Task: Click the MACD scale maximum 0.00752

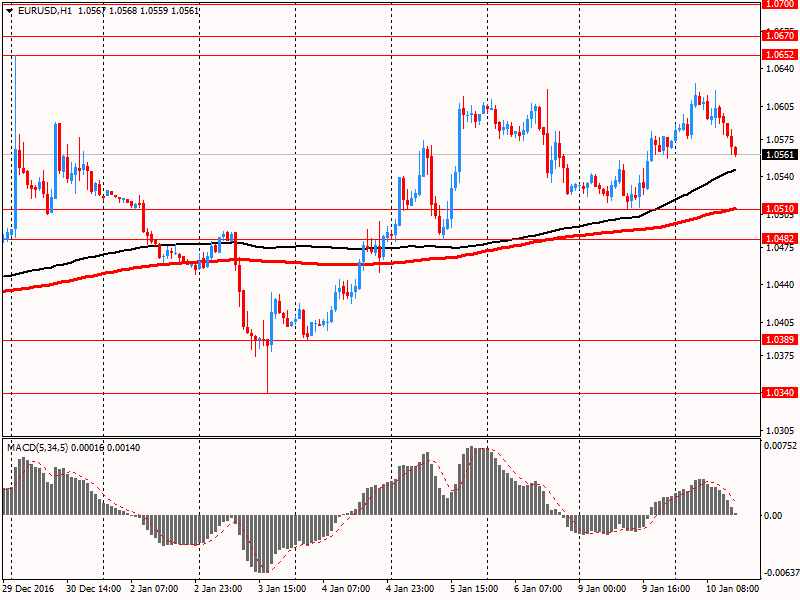Action: 780,446
